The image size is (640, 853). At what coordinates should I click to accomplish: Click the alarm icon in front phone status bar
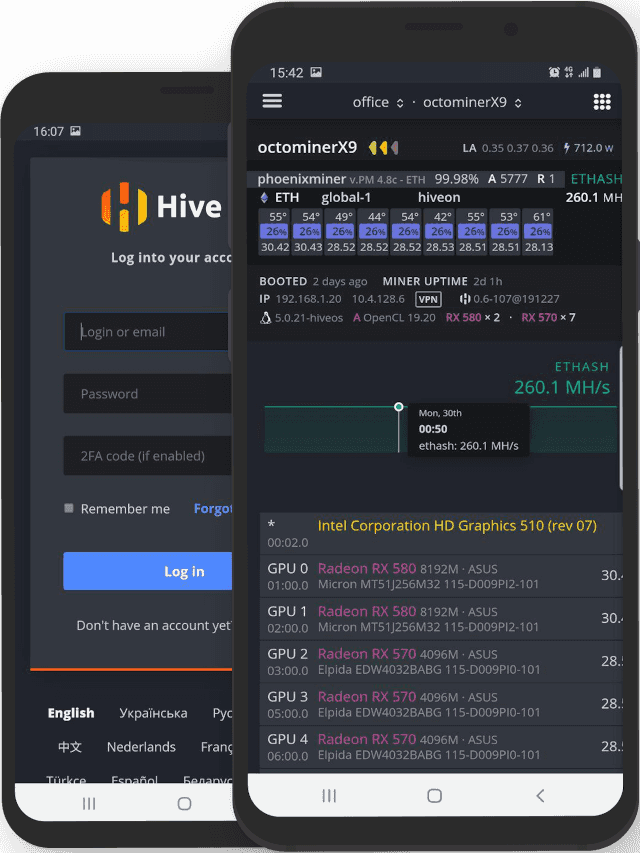pyautogui.click(x=555, y=72)
